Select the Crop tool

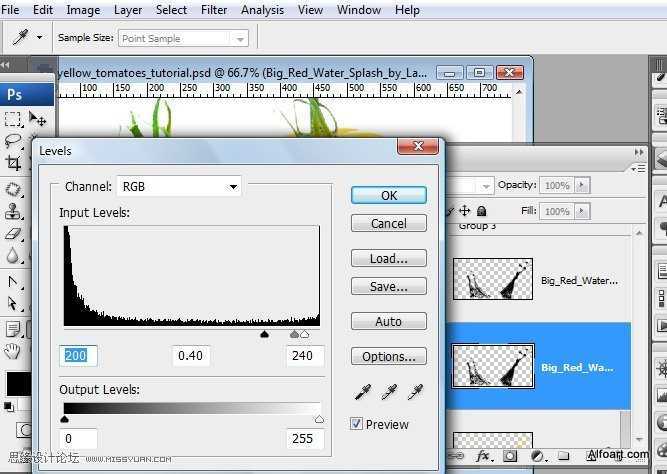[x=13, y=163]
